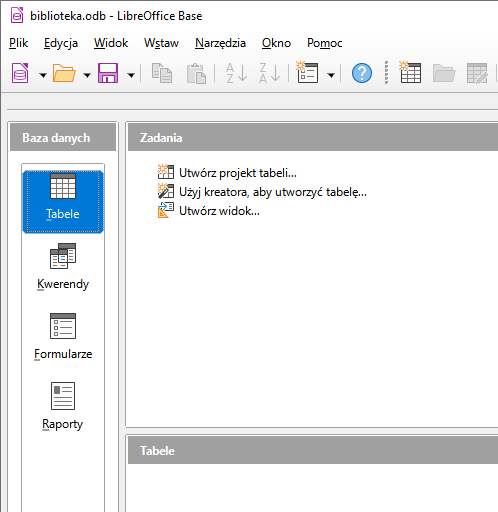Open the Pomoc menu
The height and width of the screenshot is (512, 498).
pyautogui.click(x=325, y=43)
